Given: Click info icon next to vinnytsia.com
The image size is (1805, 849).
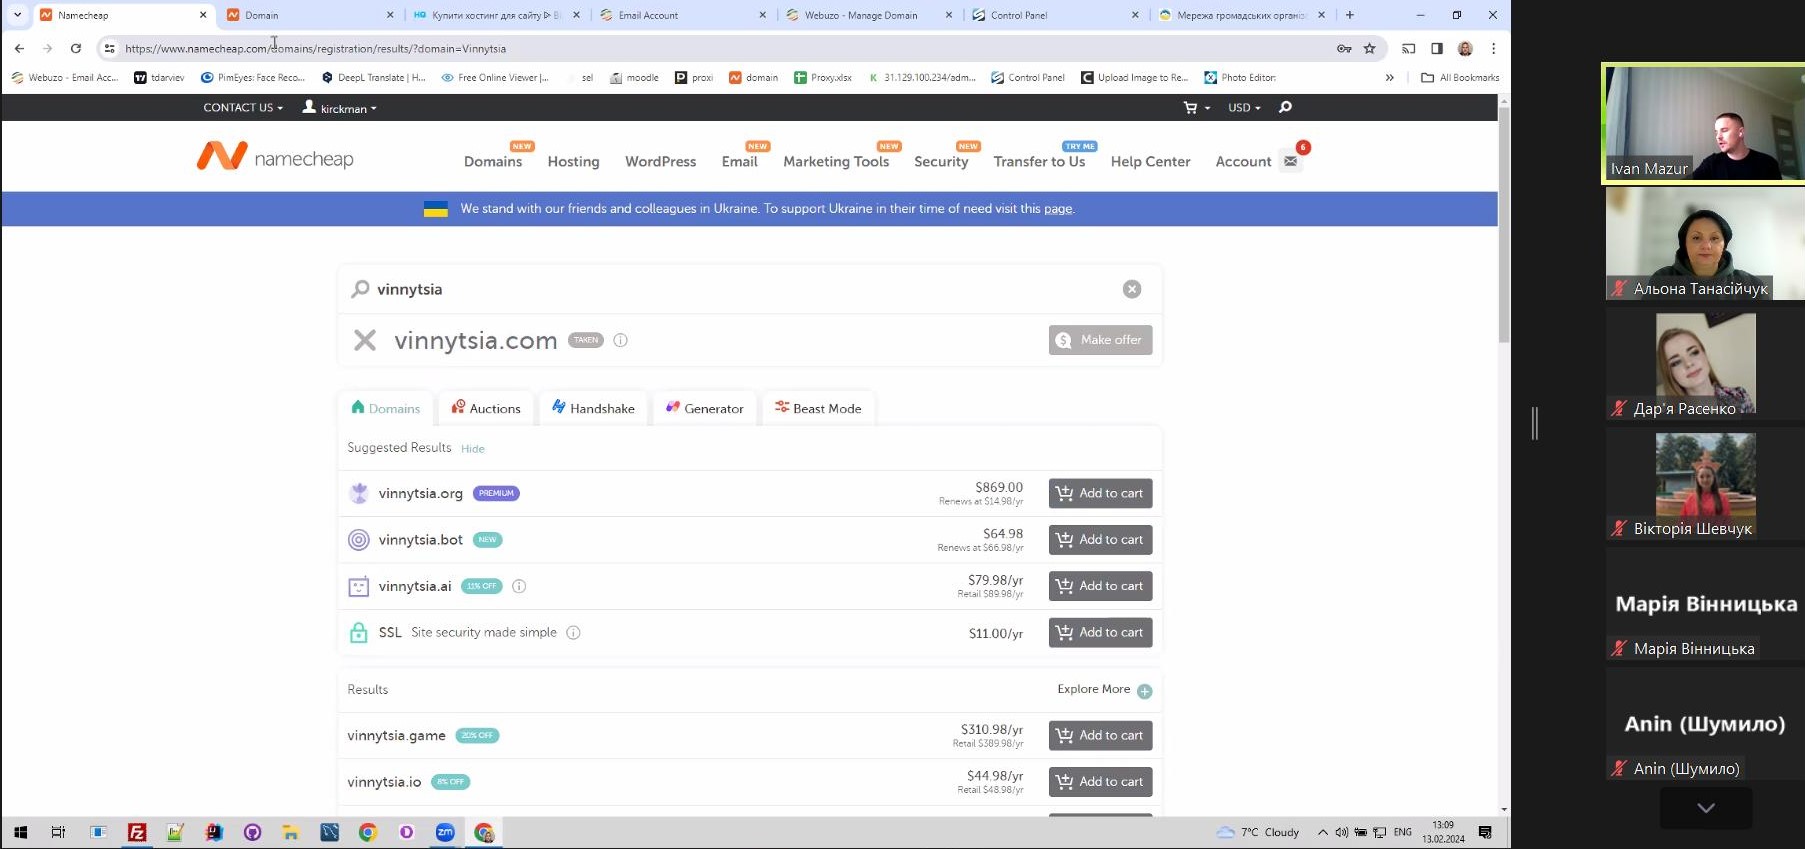Looking at the screenshot, I should [x=620, y=340].
